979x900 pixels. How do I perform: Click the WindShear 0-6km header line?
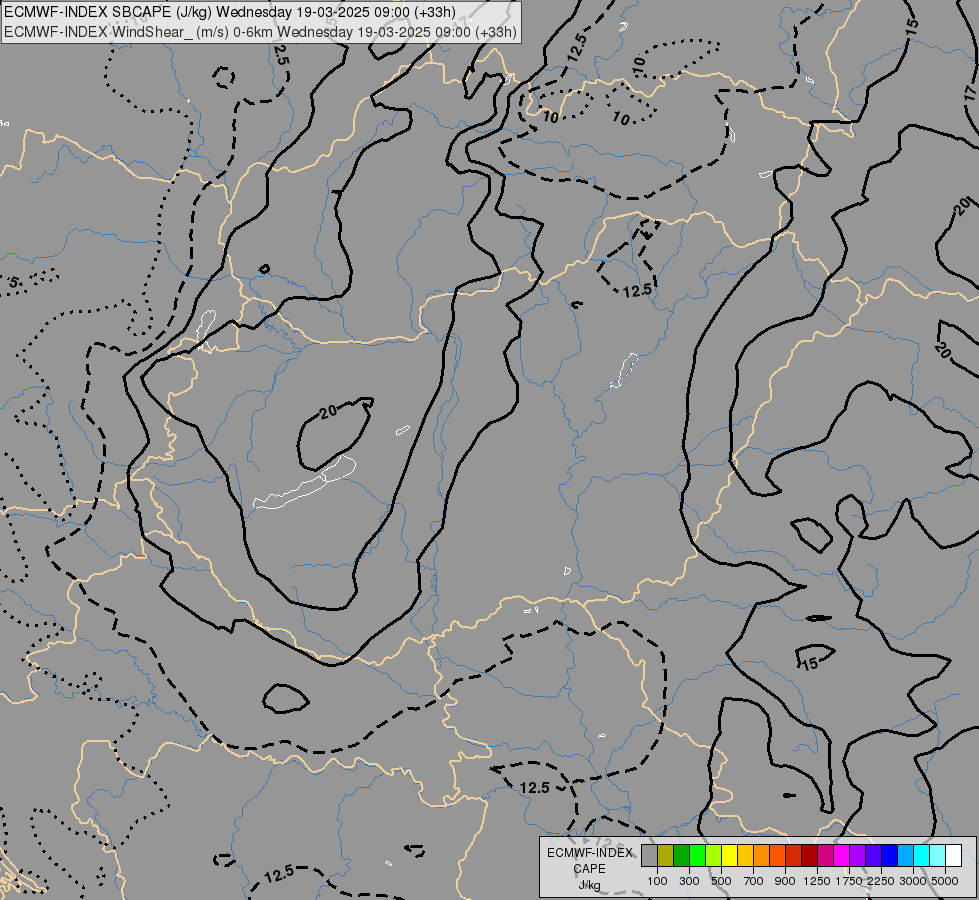[x=260, y=31]
